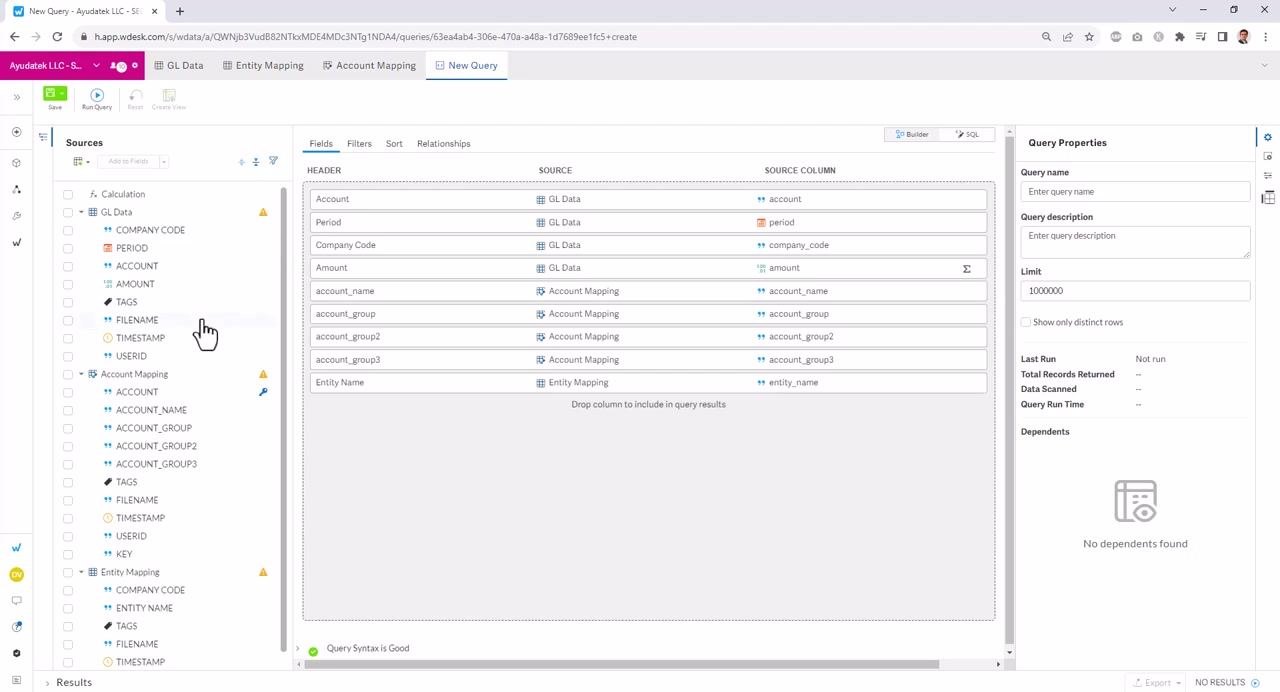Check the Account Mapping source checkbox
The height and width of the screenshot is (692, 1280).
[x=68, y=374]
